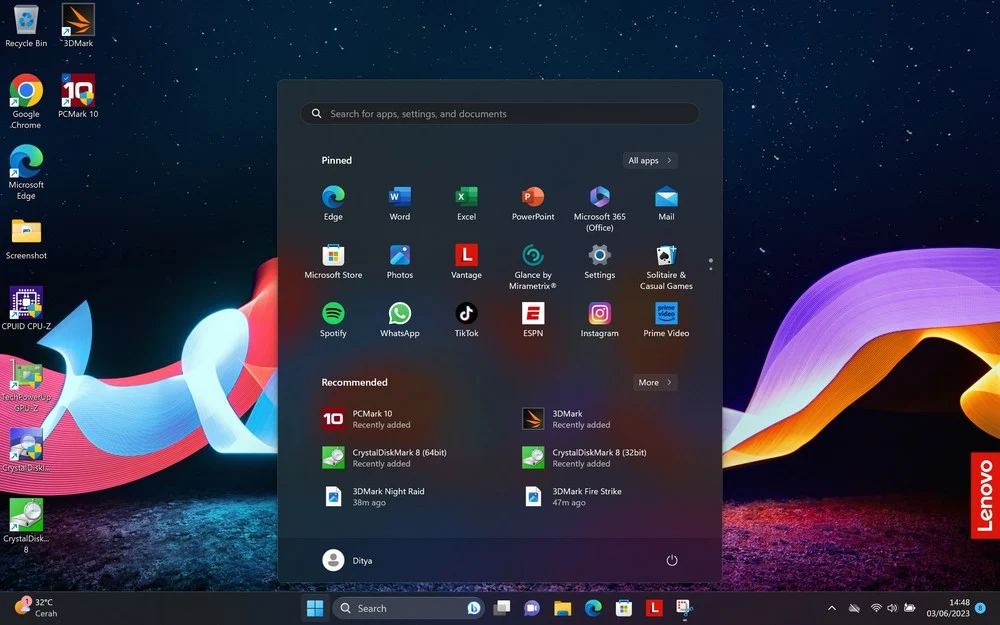Open Glance by Mirametrix
This screenshot has width=1000, height=625.
pyautogui.click(x=533, y=267)
